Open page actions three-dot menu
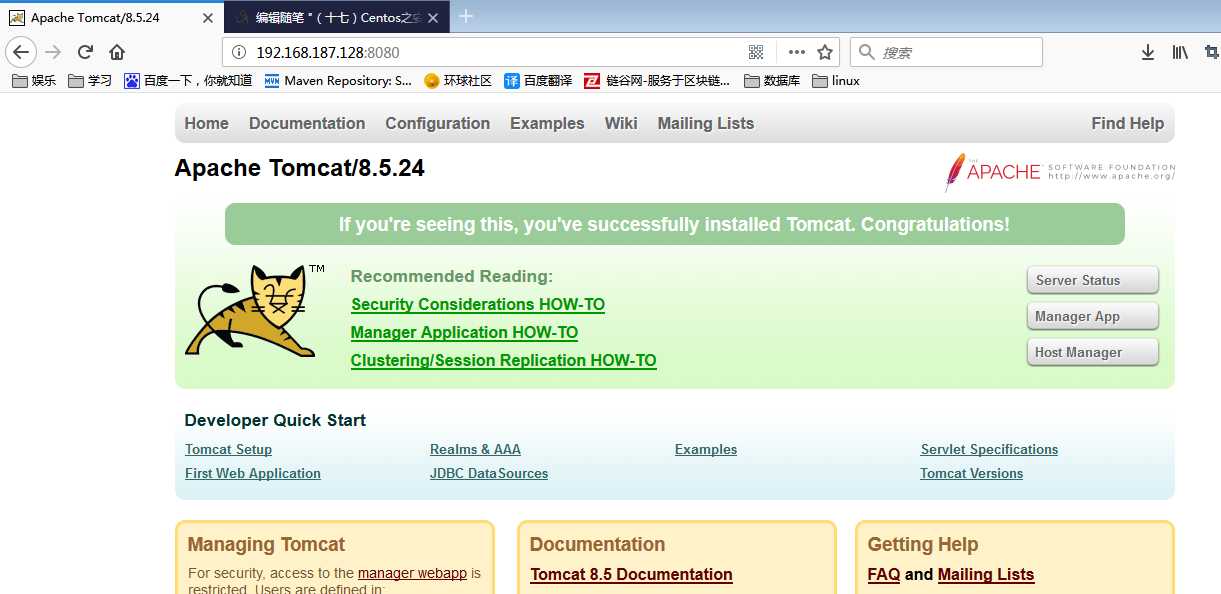This screenshot has width=1221, height=594. click(796, 52)
